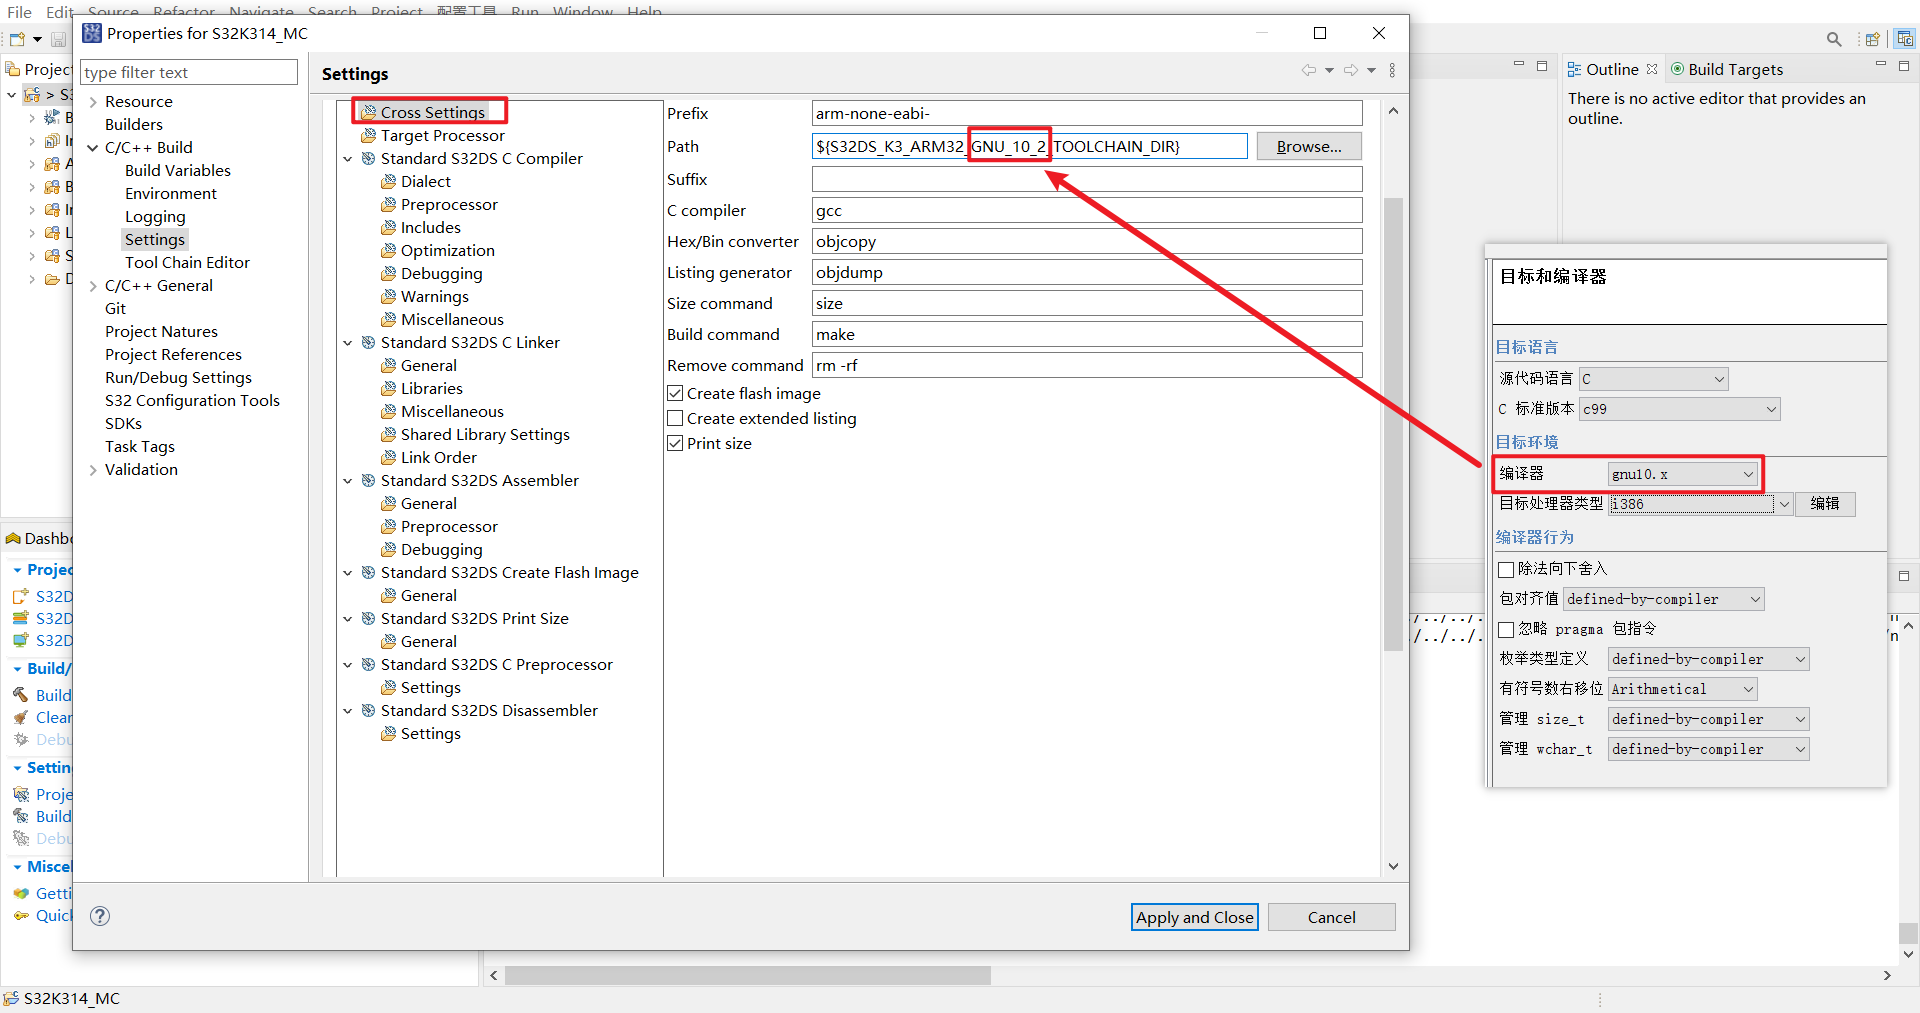Click the Standard S32DS C Compiler tool icon

369,158
